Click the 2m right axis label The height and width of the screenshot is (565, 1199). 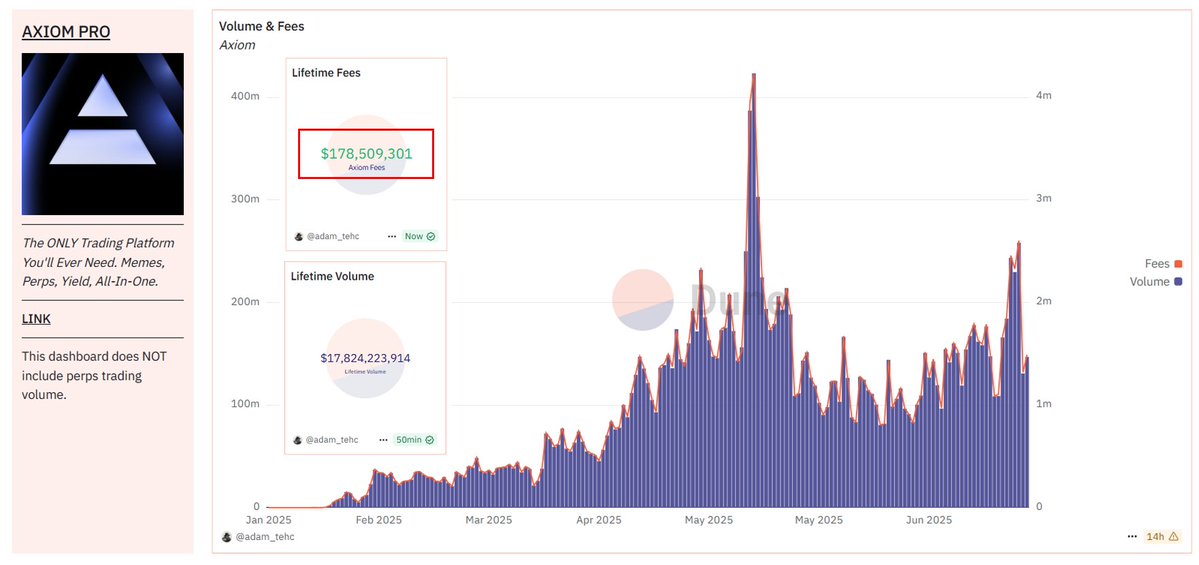pos(1045,302)
